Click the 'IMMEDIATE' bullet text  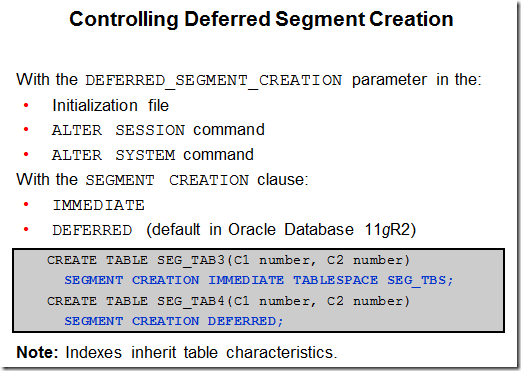point(99,205)
